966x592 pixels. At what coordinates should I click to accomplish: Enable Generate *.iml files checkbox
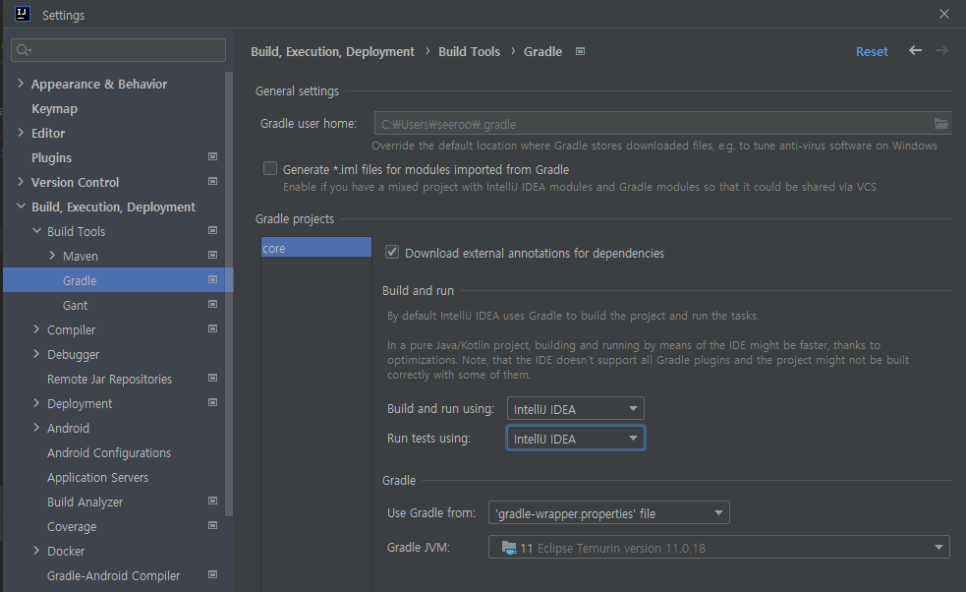click(x=270, y=168)
